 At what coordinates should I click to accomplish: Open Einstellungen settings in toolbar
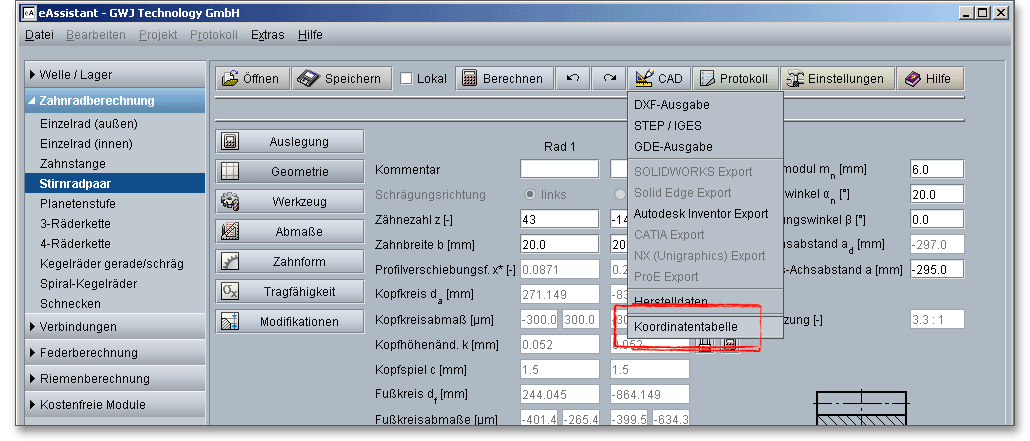point(836,79)
